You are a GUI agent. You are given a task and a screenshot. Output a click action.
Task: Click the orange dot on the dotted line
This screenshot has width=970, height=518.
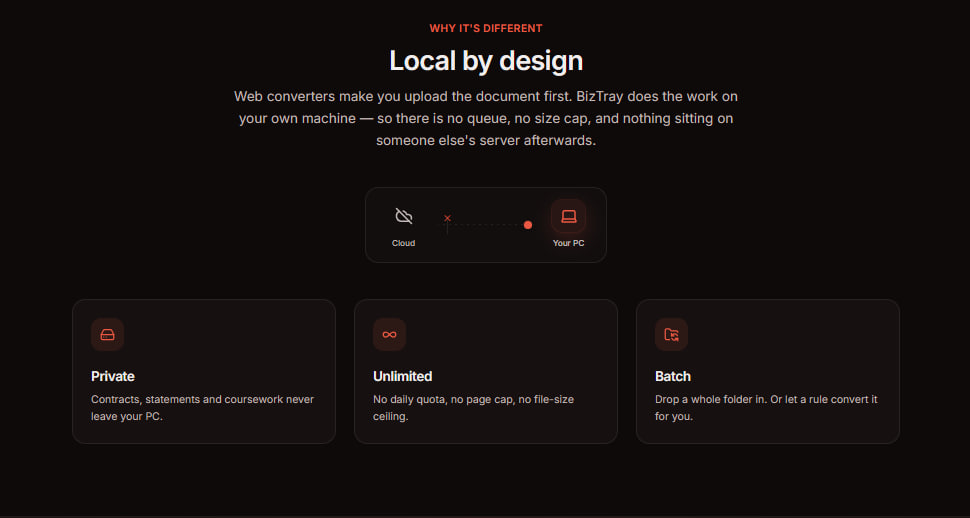pos(528,225)
